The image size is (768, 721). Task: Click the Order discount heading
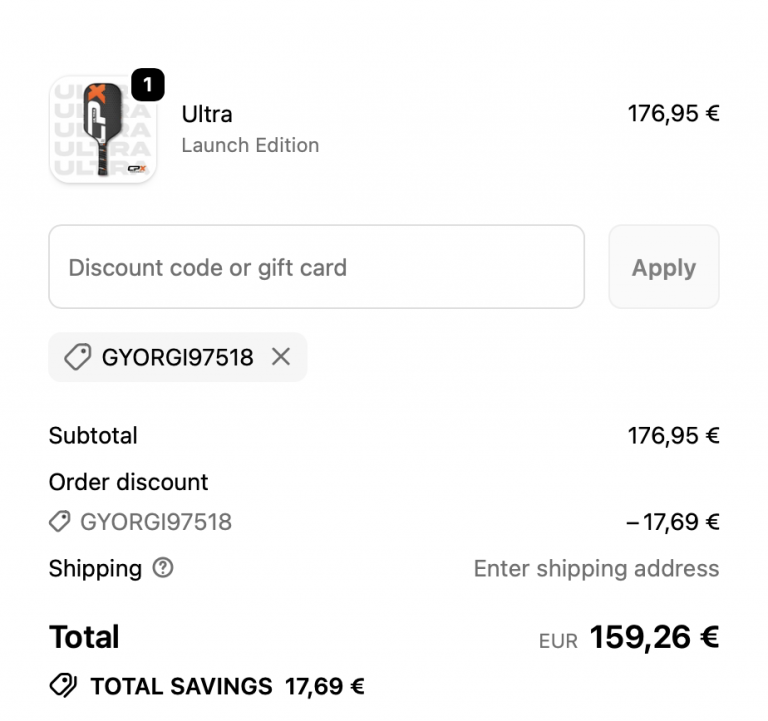pos(128,482)
